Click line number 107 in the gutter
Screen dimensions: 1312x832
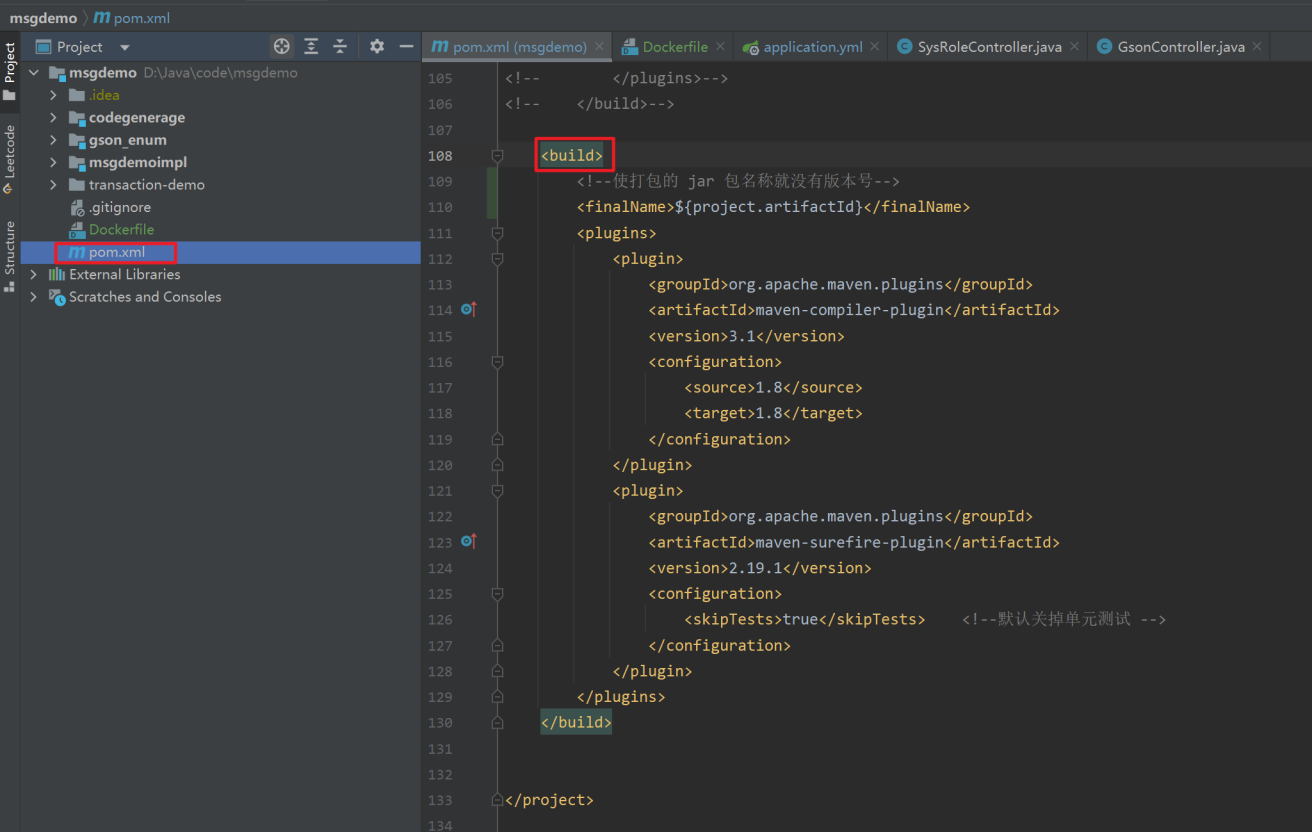click(440, 130)
